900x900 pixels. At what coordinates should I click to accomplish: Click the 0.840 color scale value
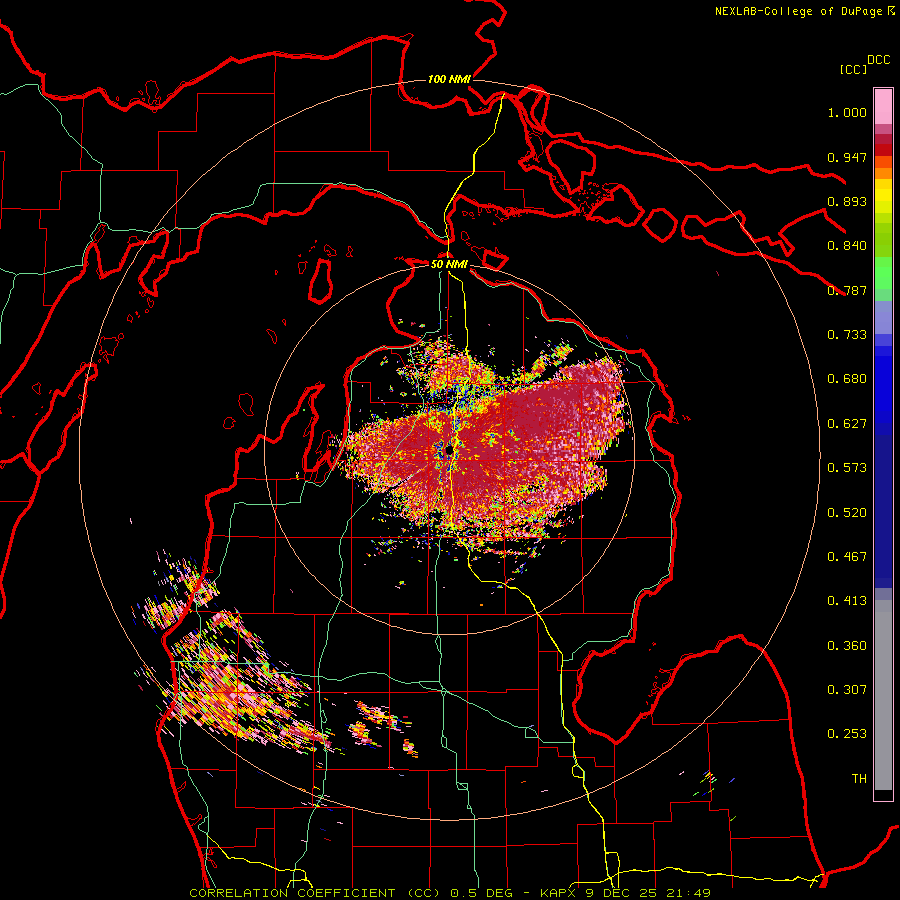tap(847, 246)
